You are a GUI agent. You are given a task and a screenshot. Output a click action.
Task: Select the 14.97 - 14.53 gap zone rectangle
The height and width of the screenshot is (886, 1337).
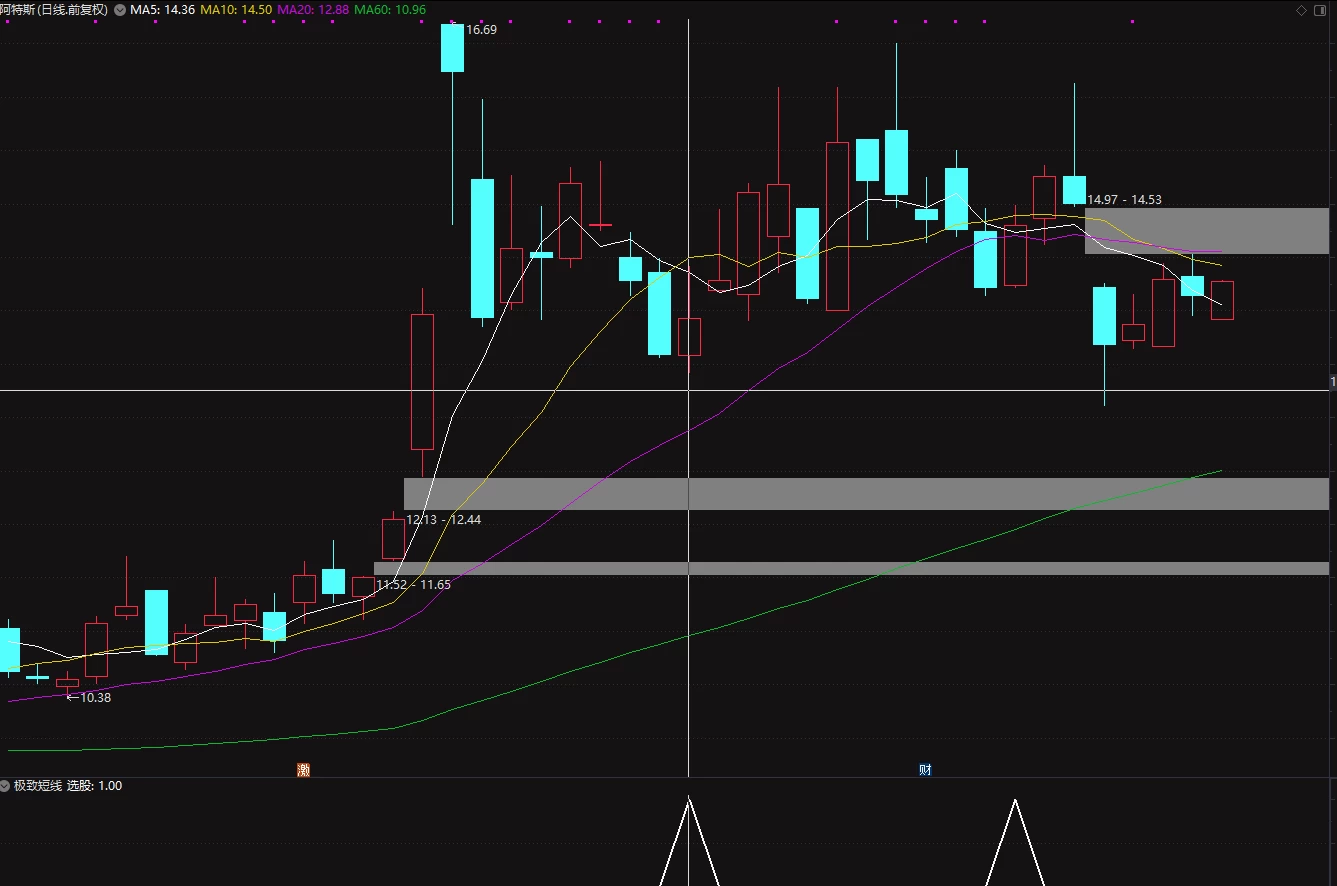[x=1207, y=231]
